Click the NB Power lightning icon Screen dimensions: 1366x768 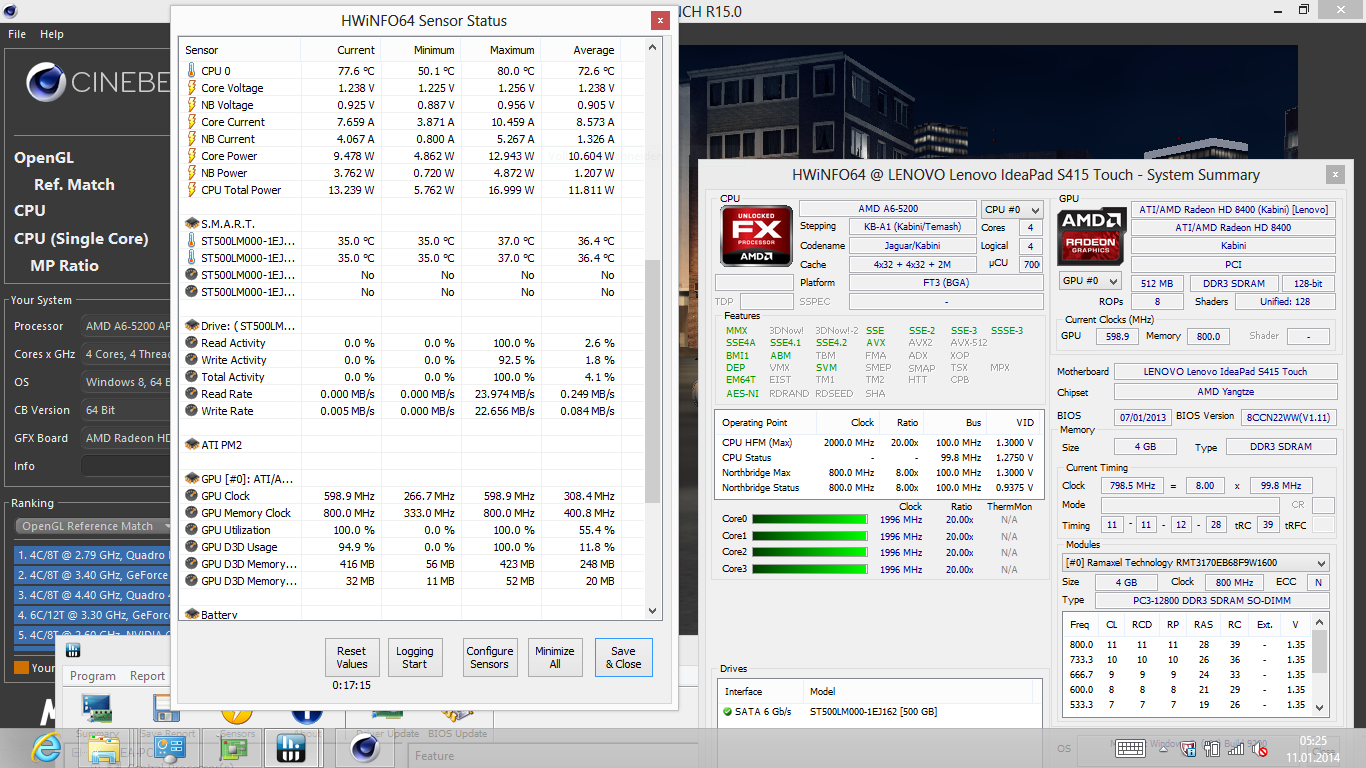tap(192, 173)
